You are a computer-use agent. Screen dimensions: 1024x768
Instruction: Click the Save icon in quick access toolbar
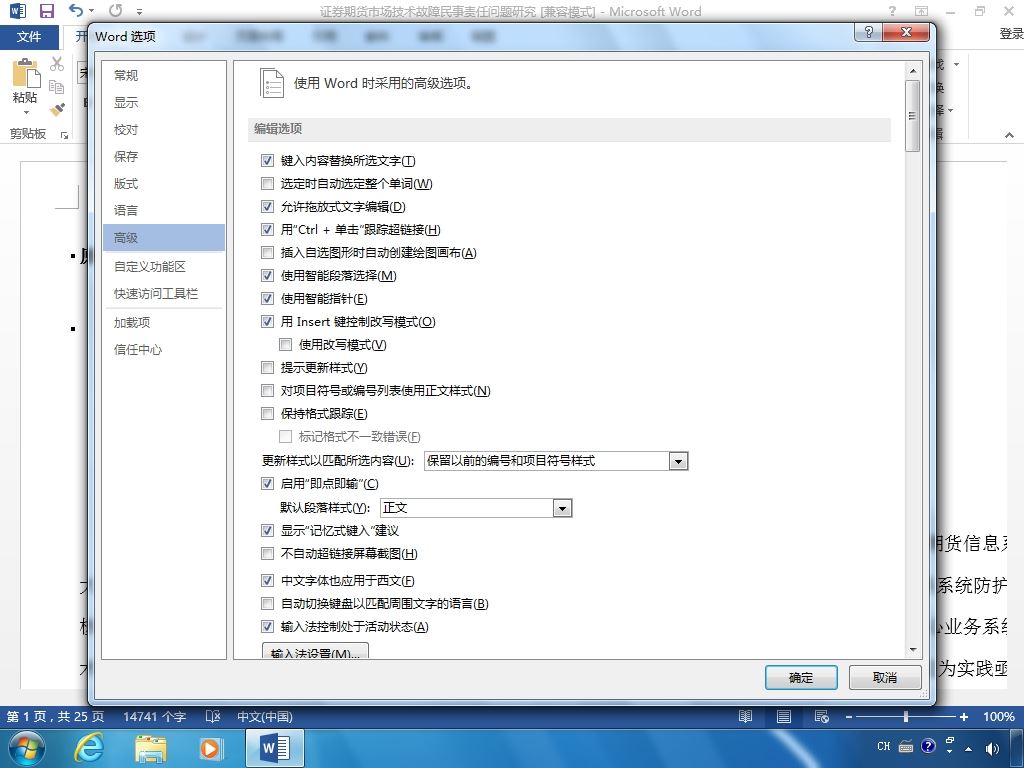46,10
